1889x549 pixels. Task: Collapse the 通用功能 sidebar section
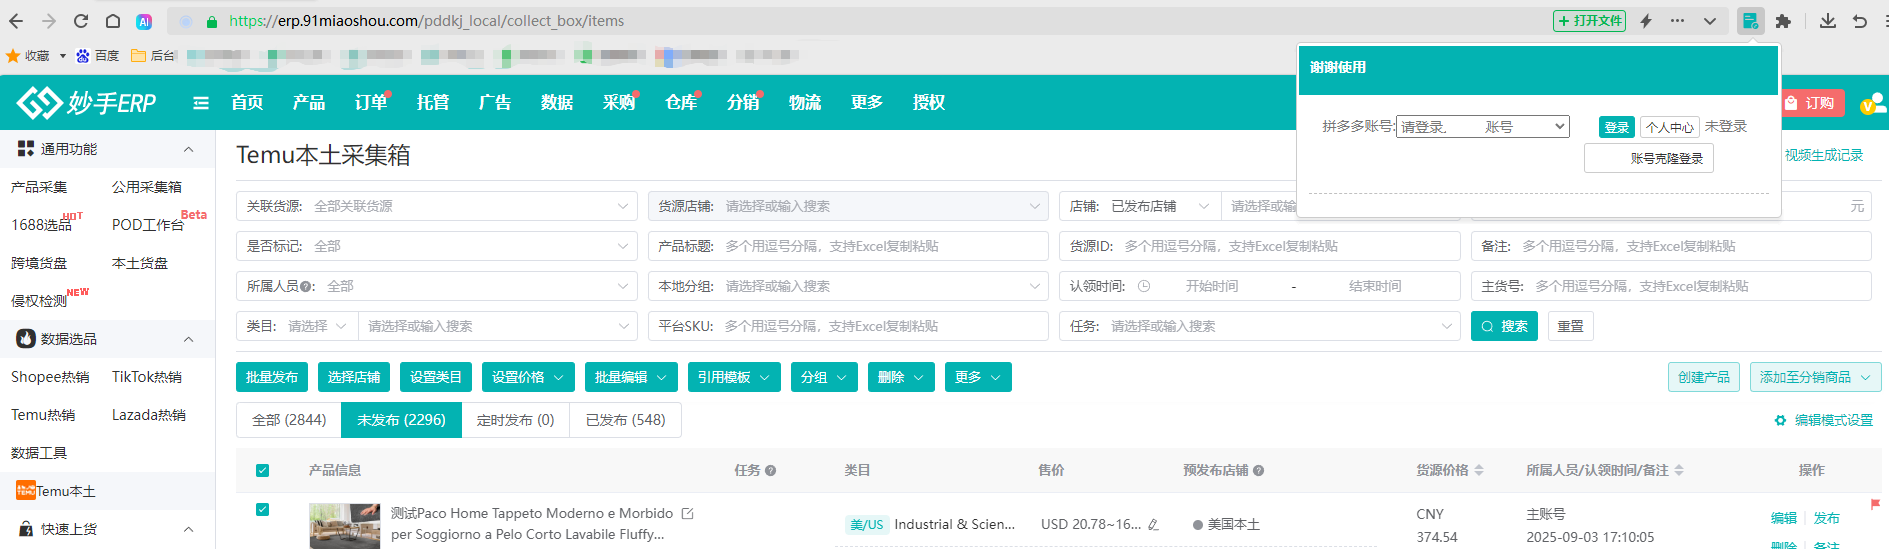click(x=188, y=149)
